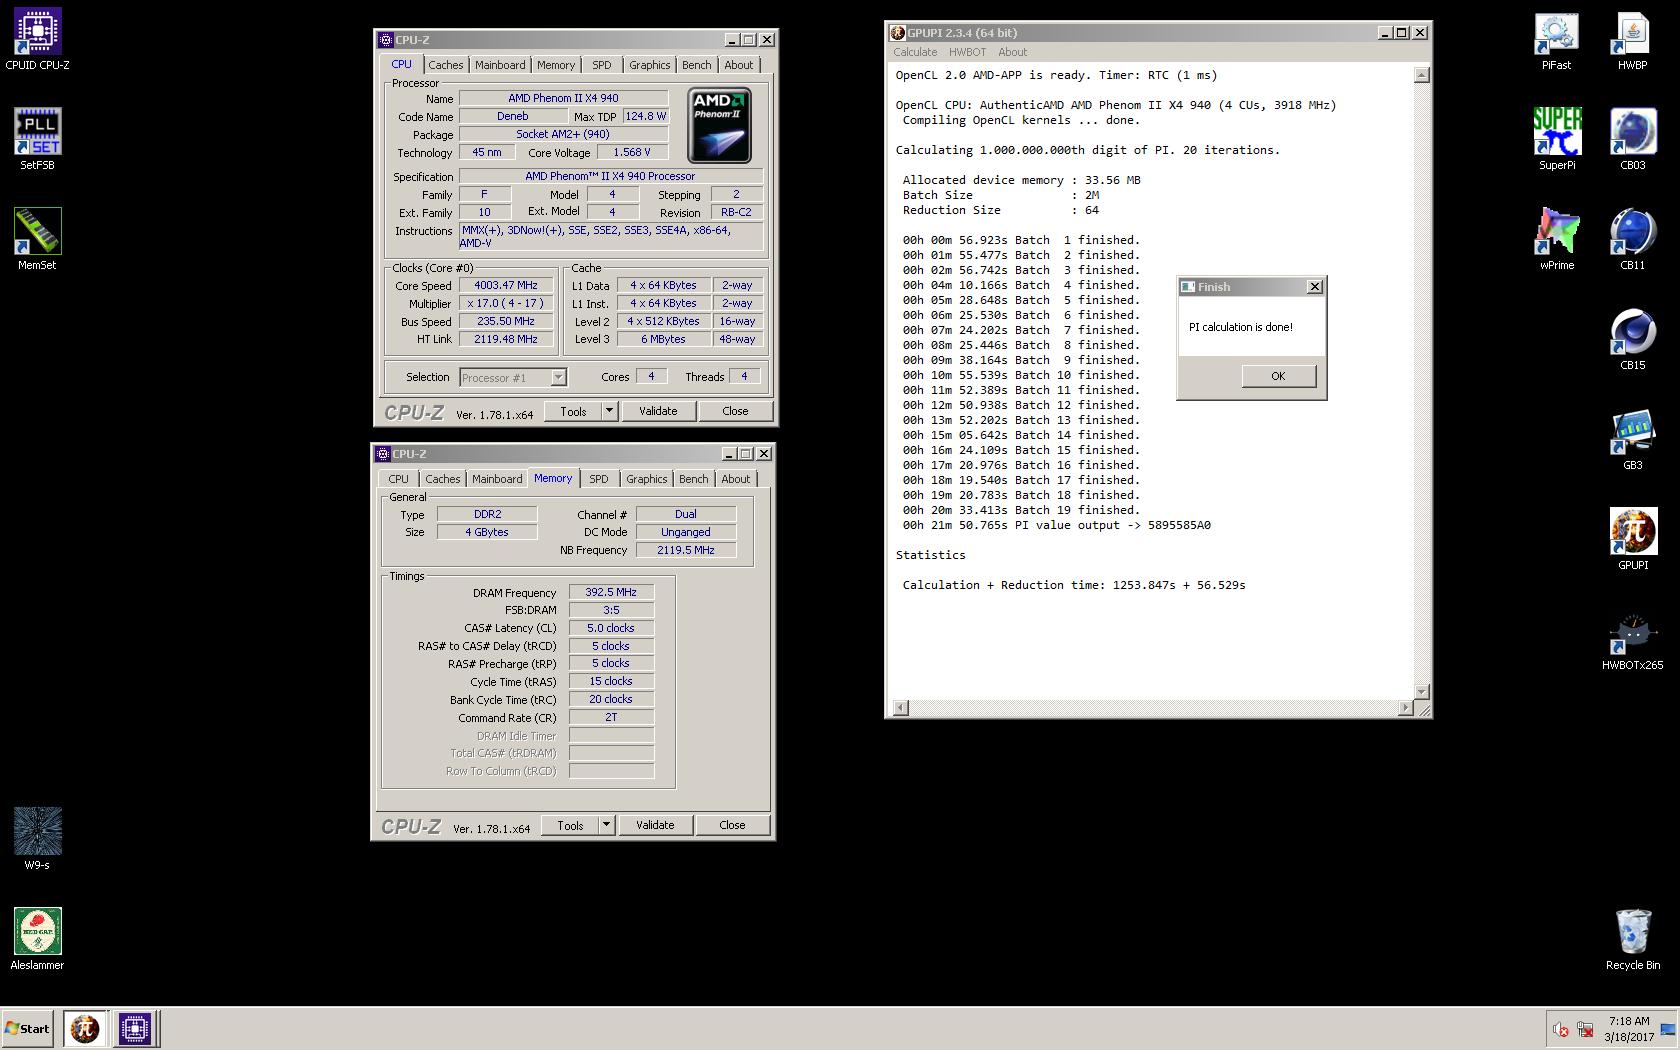The height and width of the screenshot is (1050, 1680).
Task: Open the Windows Start menu
Action: click(27, 1028)
